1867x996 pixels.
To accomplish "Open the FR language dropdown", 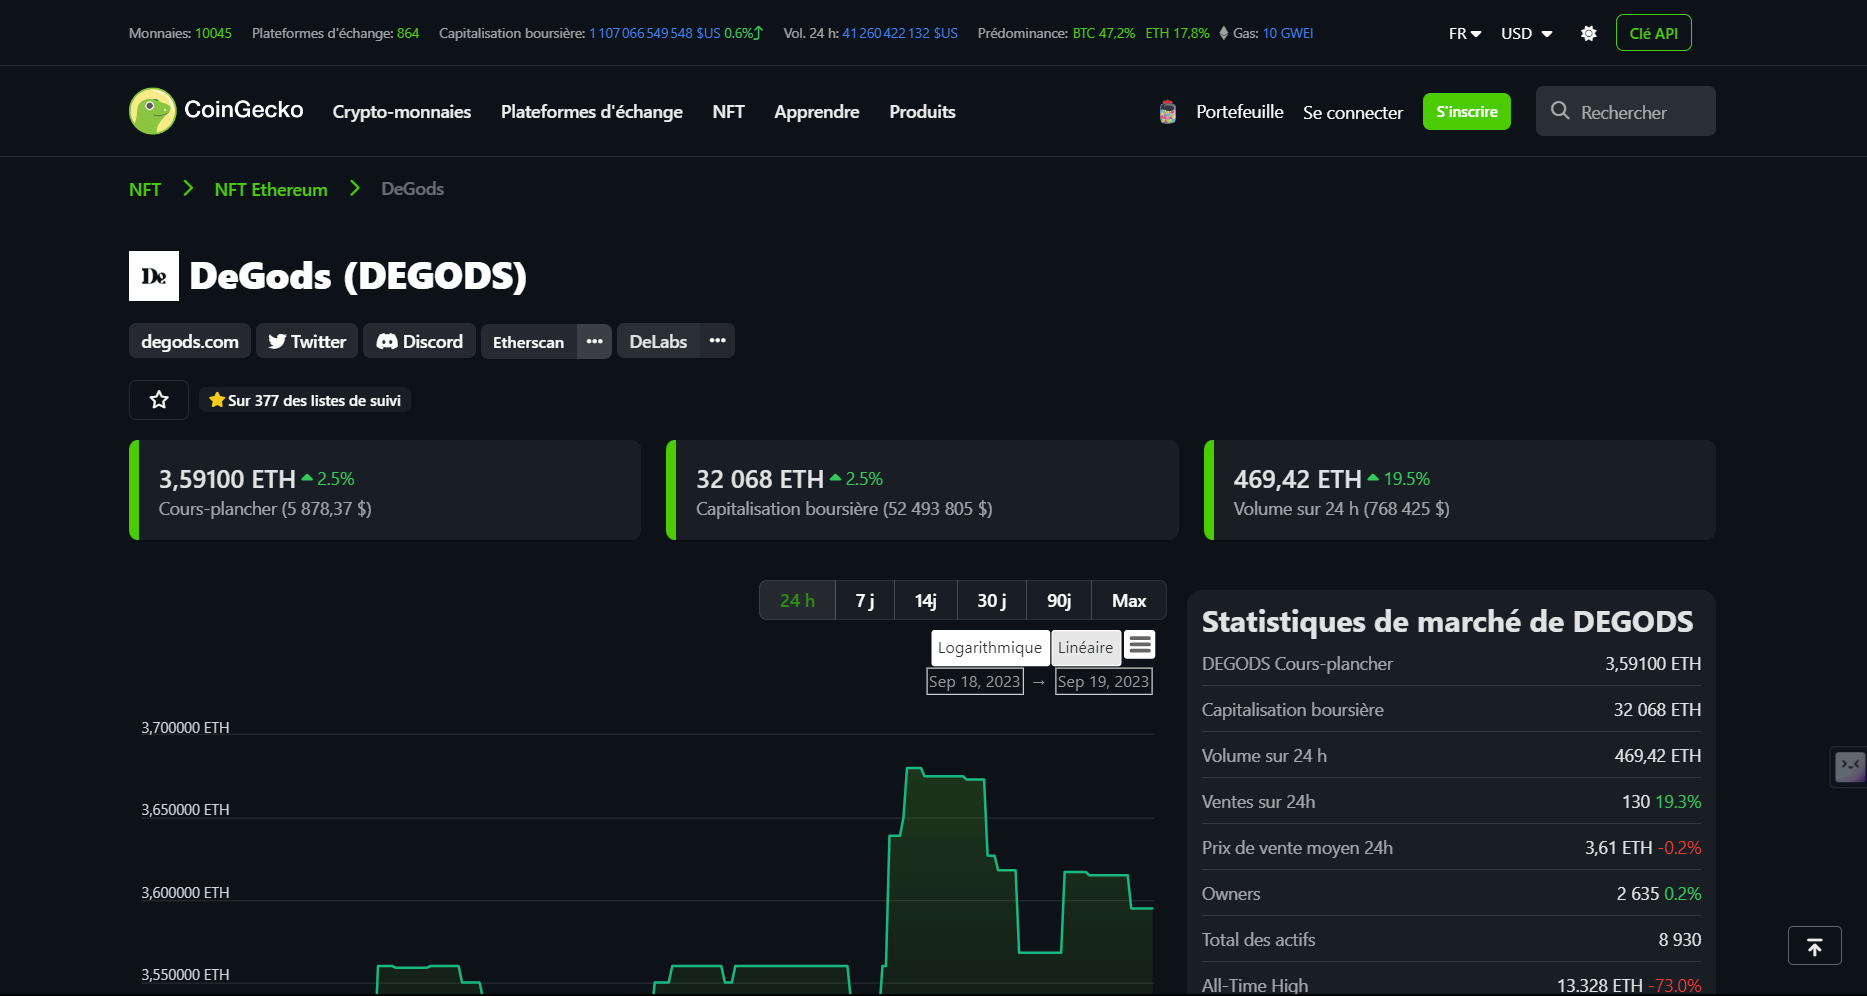I will (x=1465, y=34).
